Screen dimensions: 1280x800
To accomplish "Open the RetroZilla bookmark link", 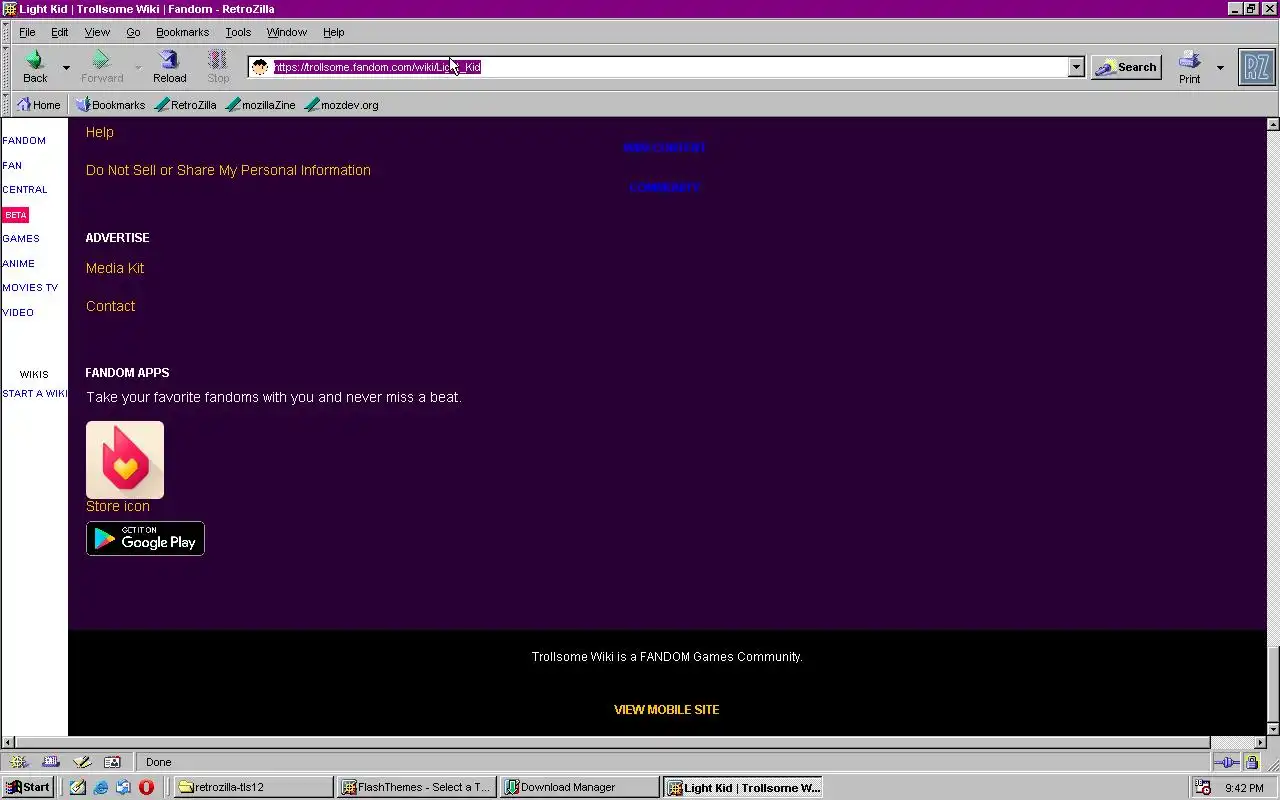I will click(185, 104).
